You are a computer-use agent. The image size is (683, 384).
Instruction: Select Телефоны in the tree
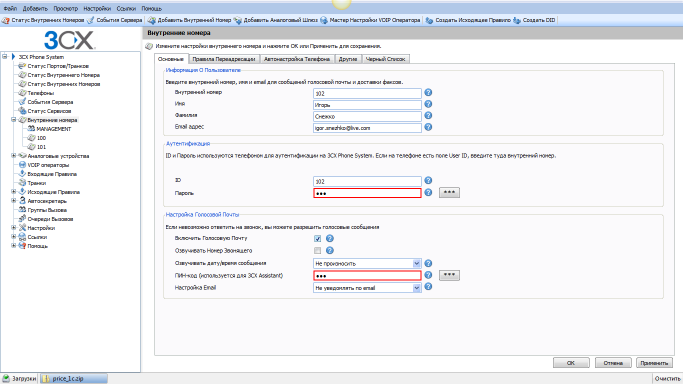pos(41,93)
